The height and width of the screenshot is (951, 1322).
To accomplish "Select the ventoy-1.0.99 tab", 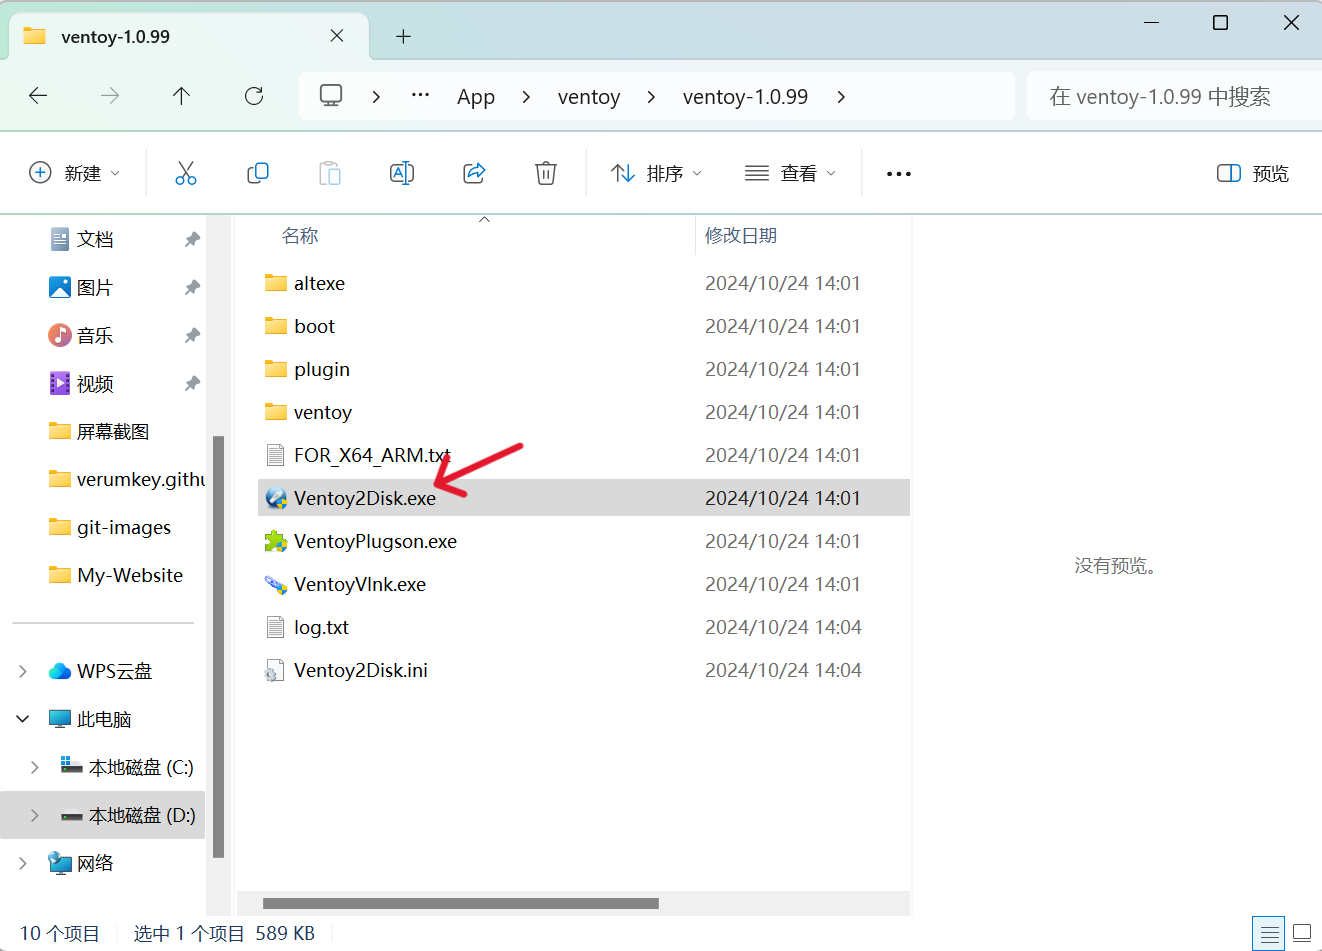I will [188, 36].
